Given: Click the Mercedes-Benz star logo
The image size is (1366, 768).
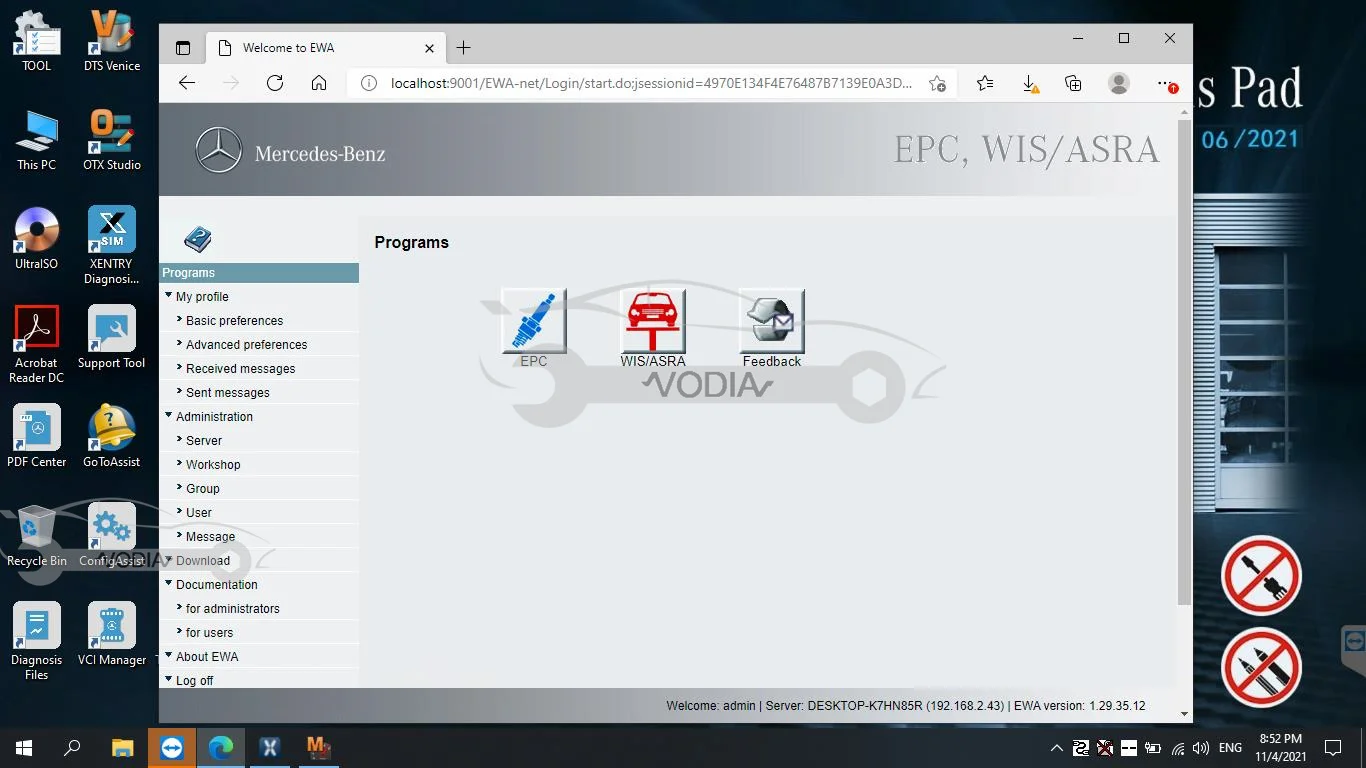Looking at the screenshot, I should tap(218, 152).
